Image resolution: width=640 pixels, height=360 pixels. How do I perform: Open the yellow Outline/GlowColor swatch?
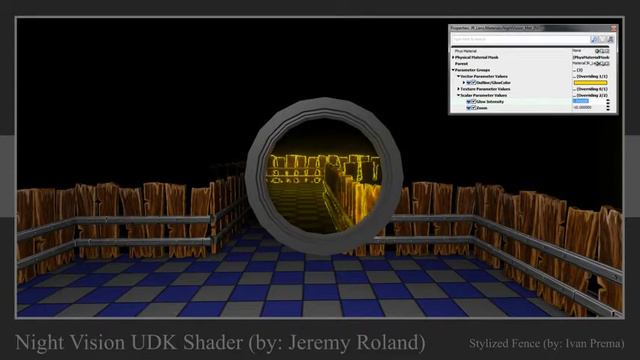pyautogui.click(x=591, y=83)
